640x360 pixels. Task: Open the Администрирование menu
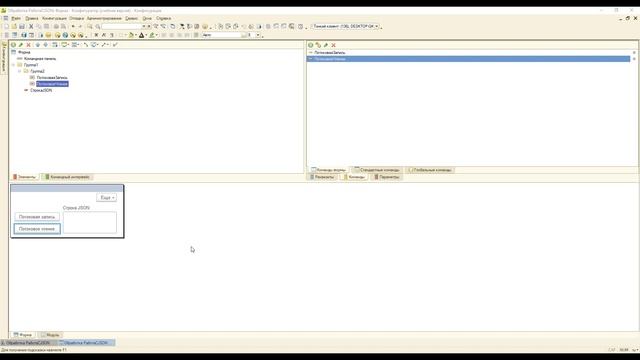(x=104, y=18)
